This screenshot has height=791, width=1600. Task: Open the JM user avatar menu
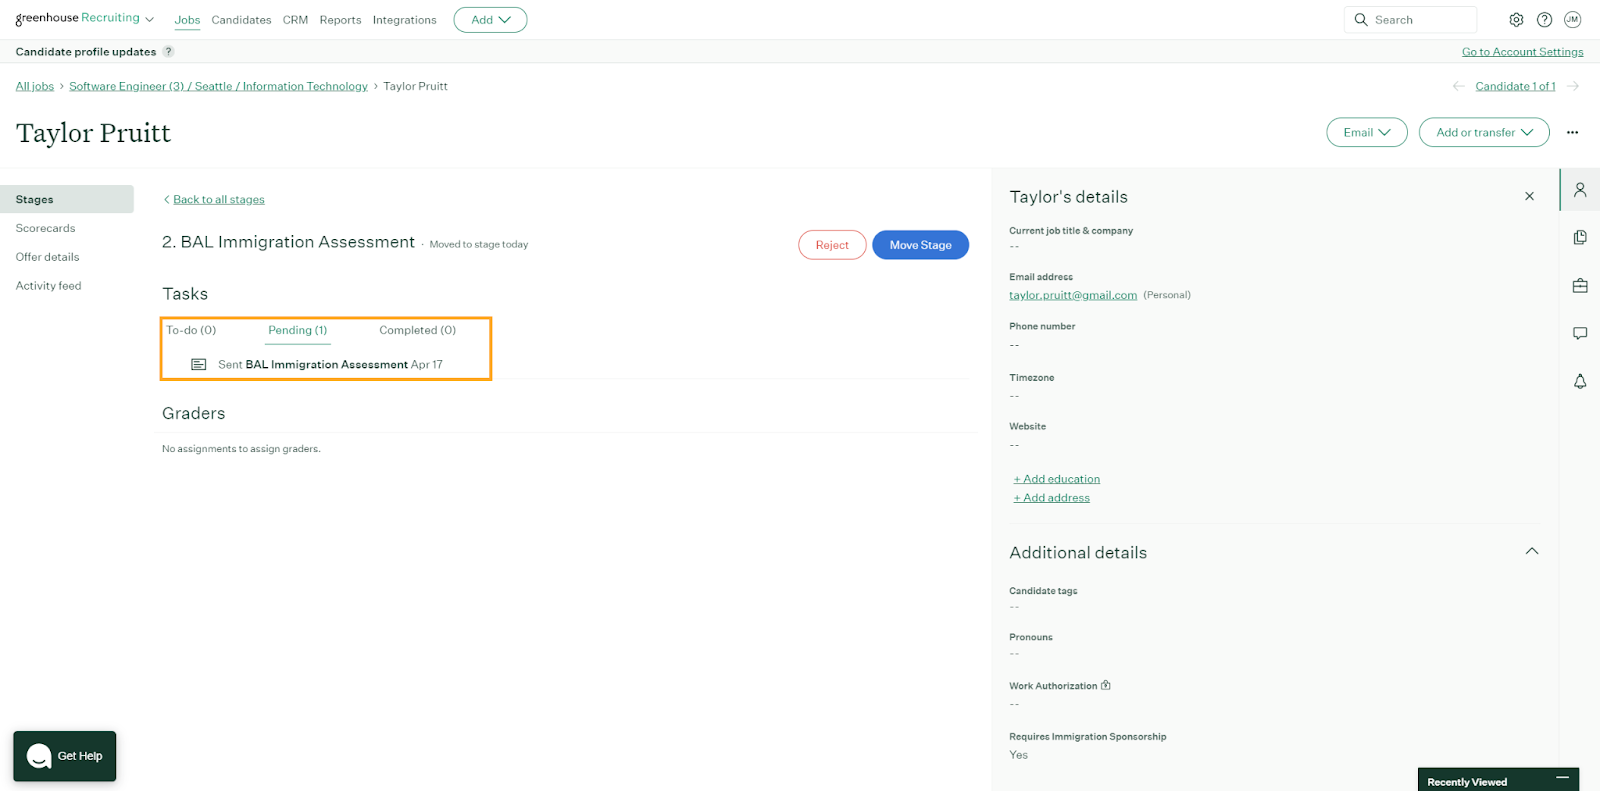click(1572, 20)
